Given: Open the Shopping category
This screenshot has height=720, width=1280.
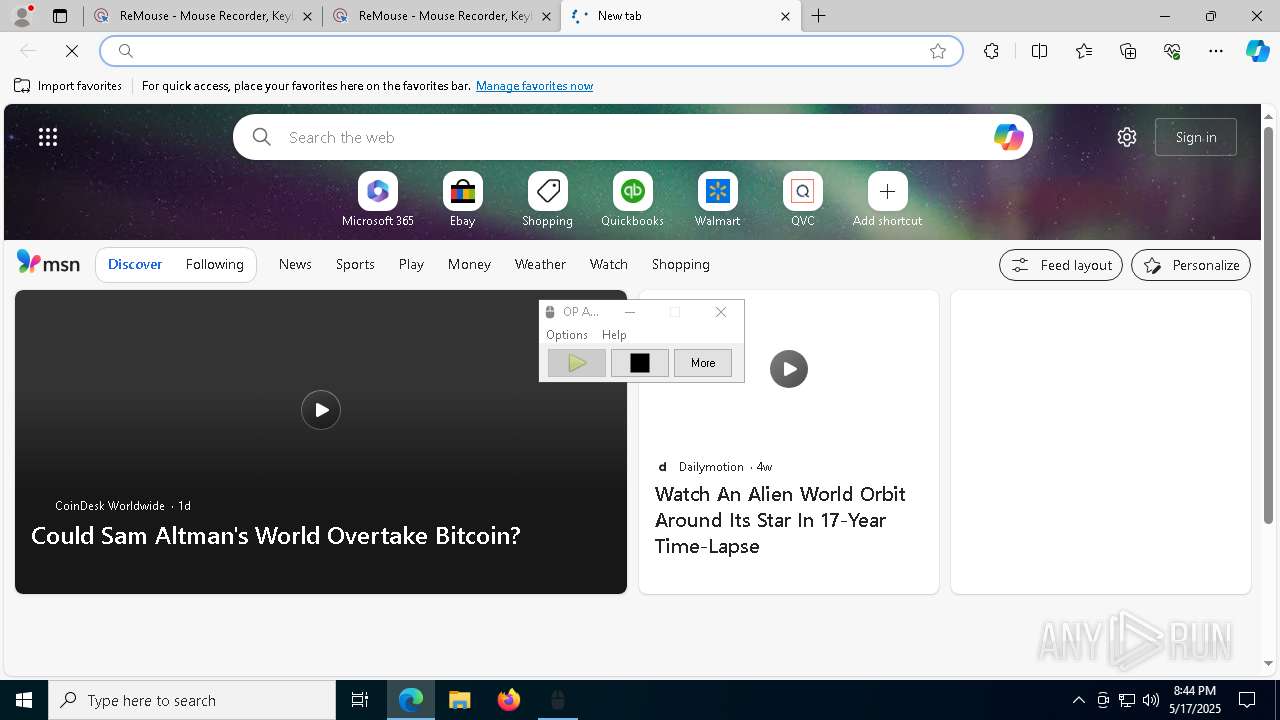Looking at the screenshot, I should click(x=681, y=264).
